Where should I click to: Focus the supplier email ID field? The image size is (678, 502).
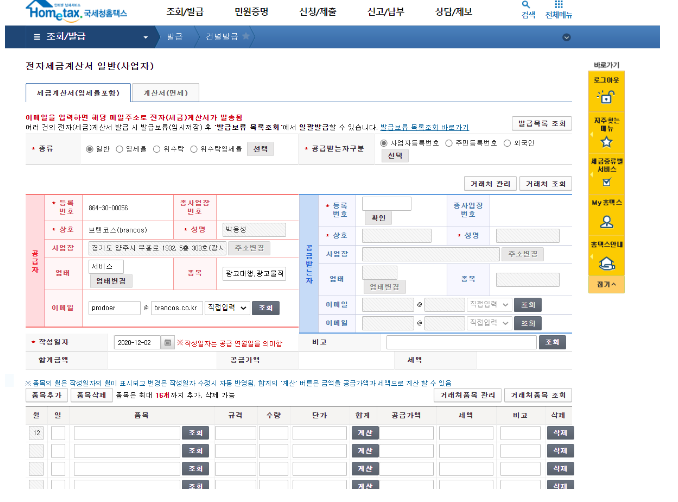[114, 308]
